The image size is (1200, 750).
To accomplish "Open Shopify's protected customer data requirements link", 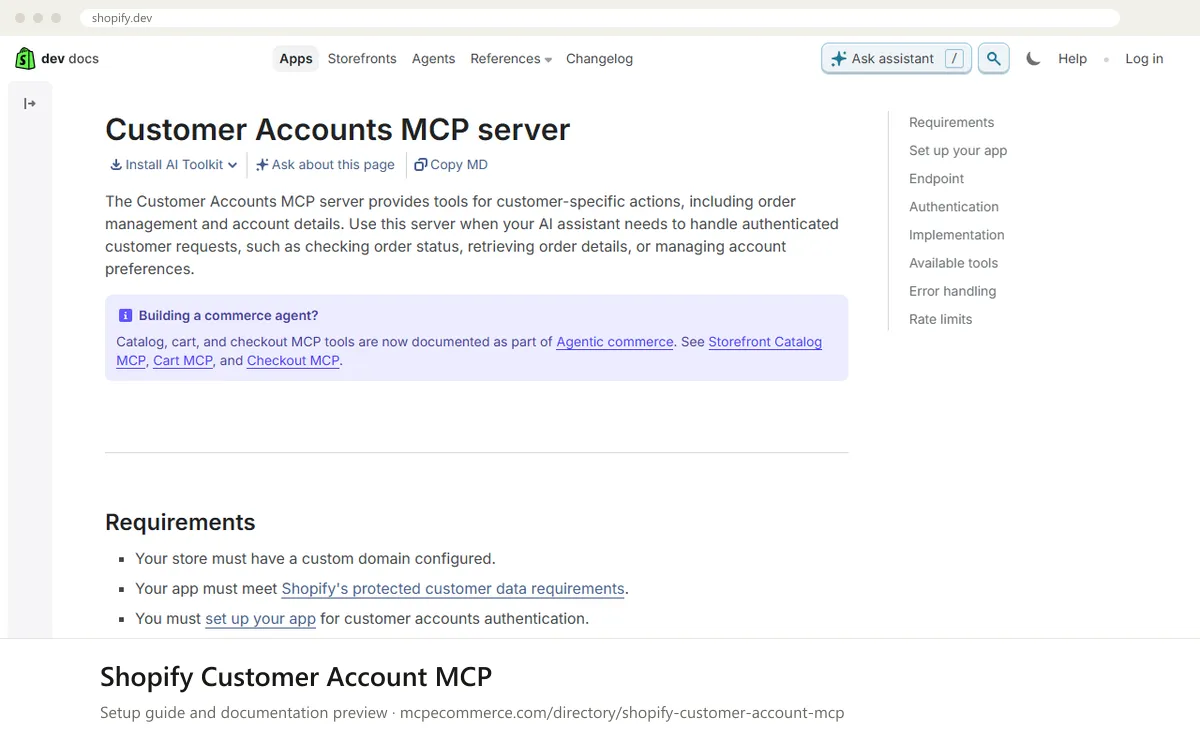I will [453, 589].
